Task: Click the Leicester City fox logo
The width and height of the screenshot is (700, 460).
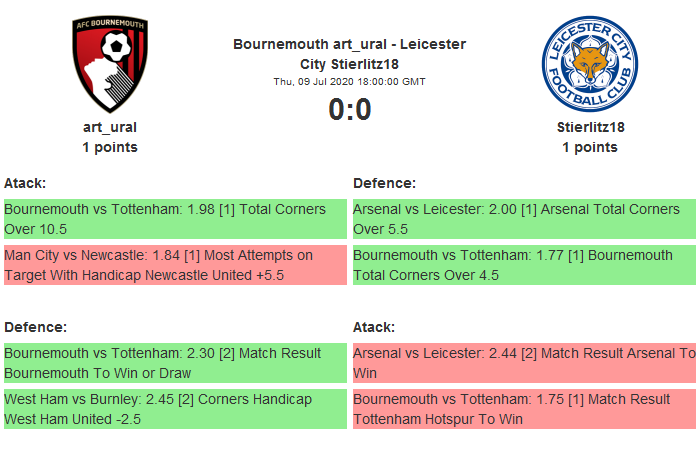Action: [x=588, y=64]
